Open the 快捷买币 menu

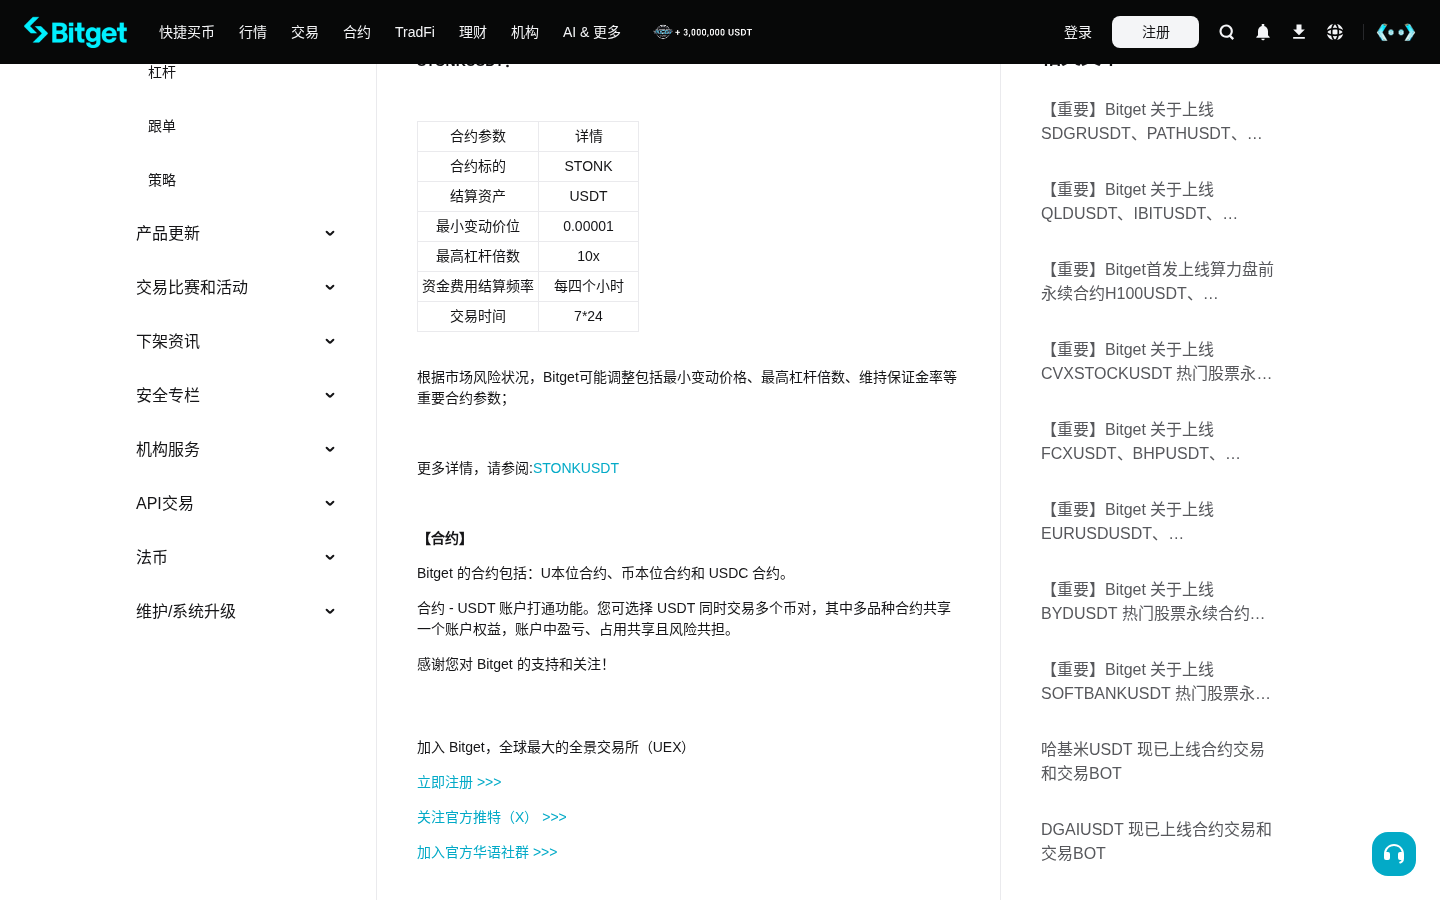coord(187,32)
